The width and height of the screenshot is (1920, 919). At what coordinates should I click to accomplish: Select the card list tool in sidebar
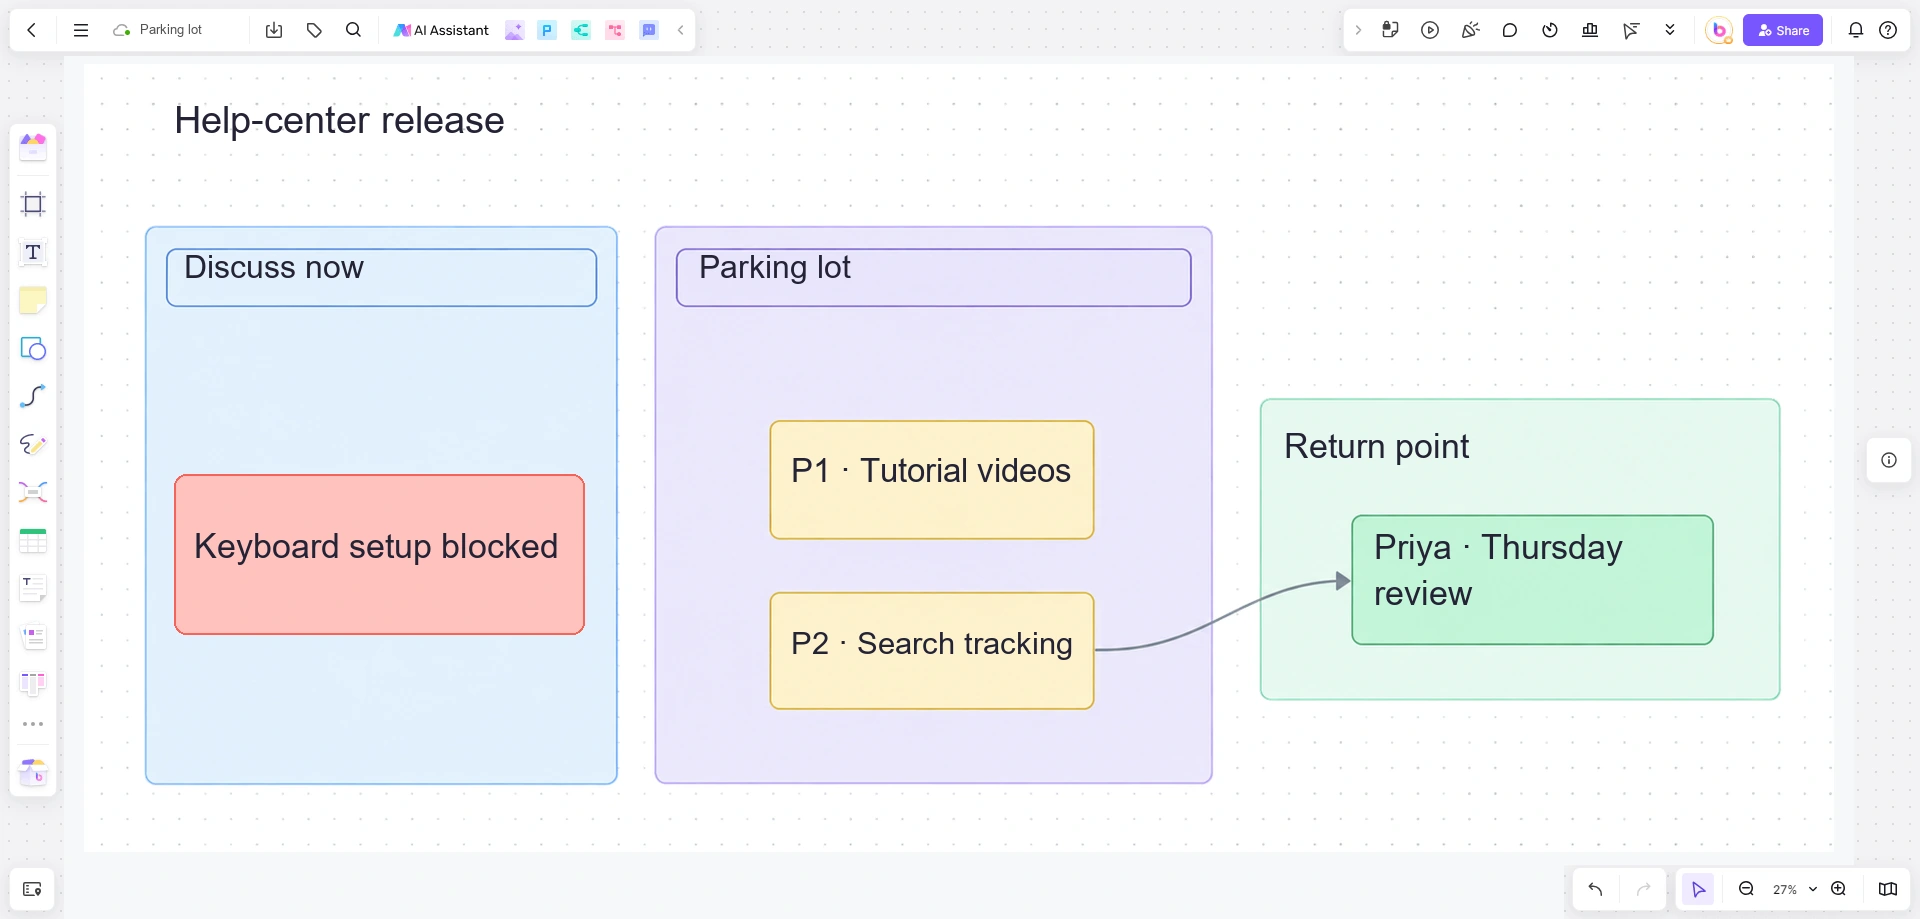point(33,636)
